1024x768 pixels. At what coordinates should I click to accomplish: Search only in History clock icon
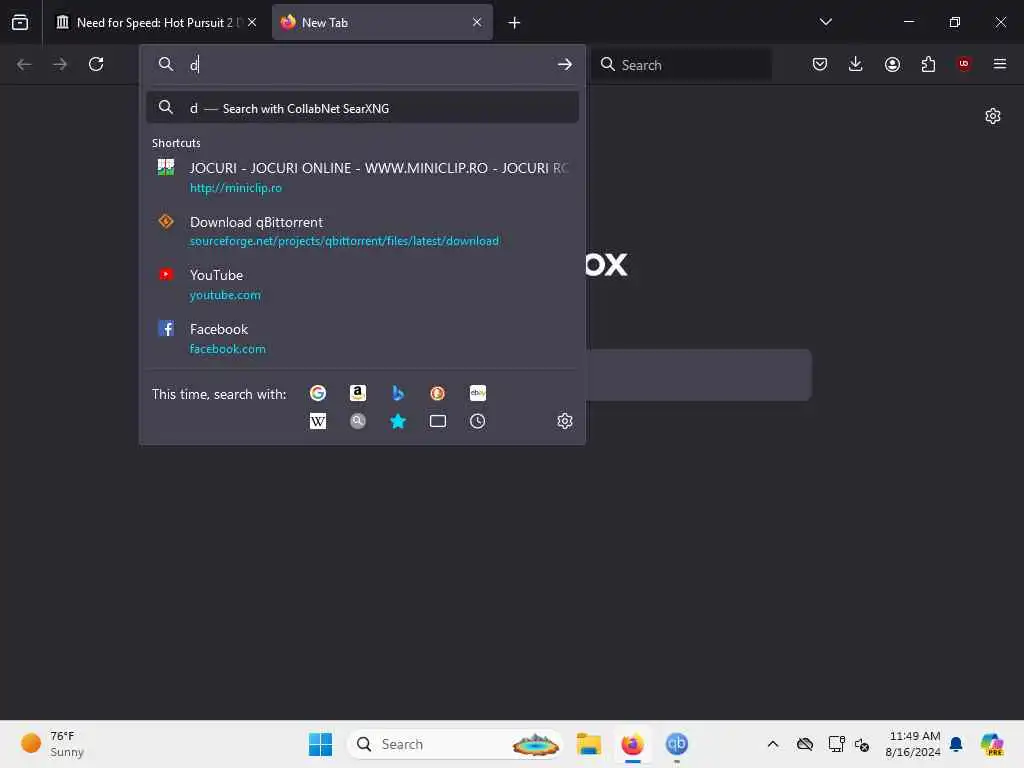click(x=478, y=421)
